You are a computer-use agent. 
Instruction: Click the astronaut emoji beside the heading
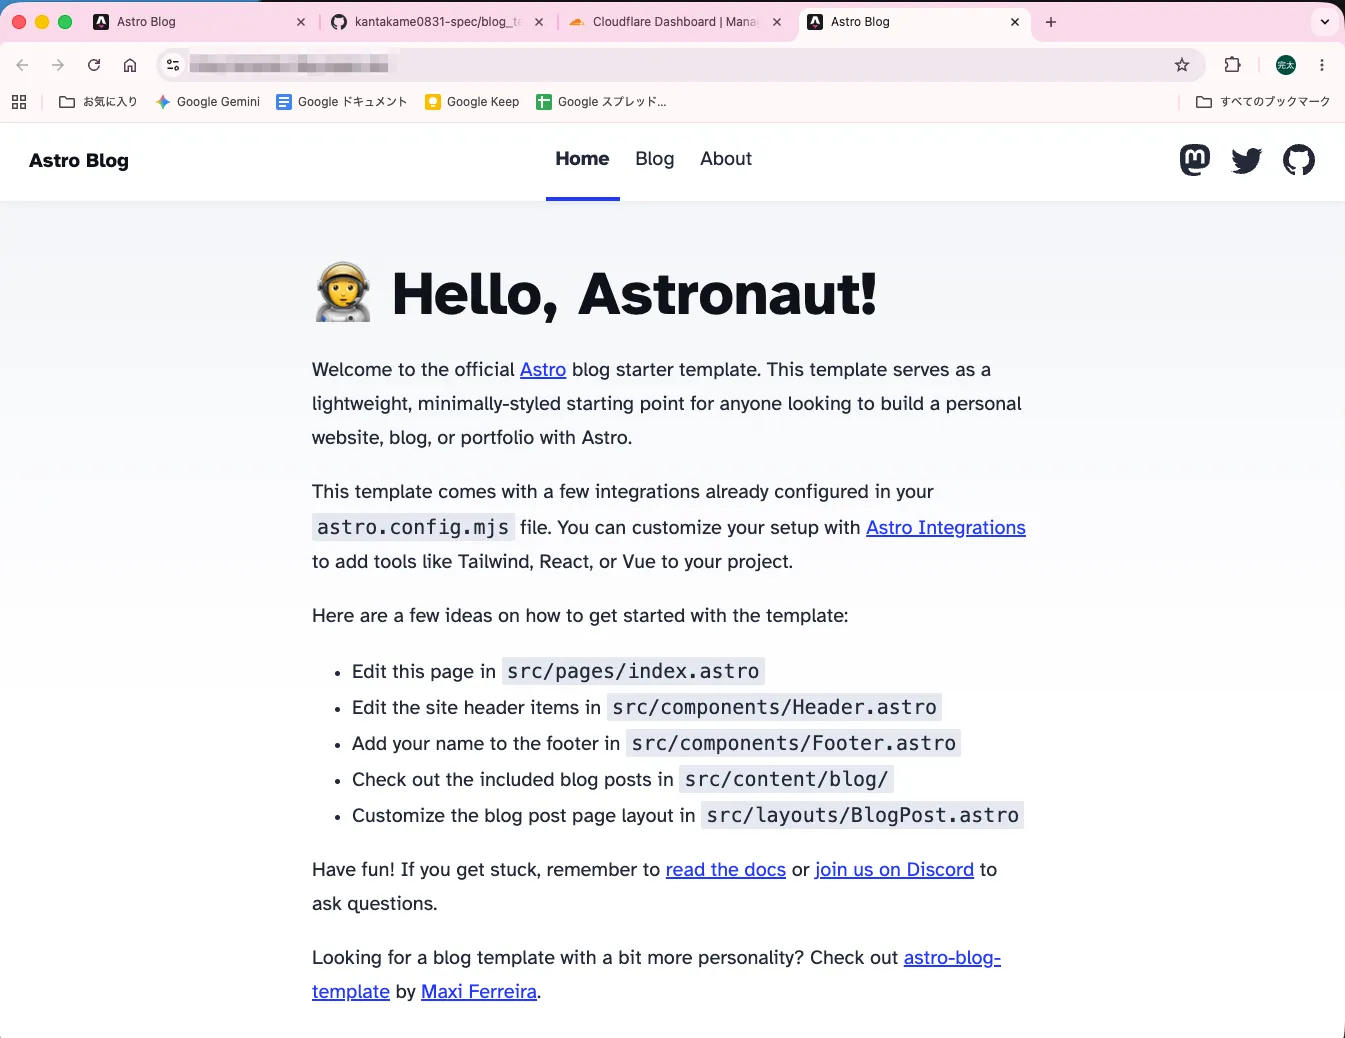(343, 292)
